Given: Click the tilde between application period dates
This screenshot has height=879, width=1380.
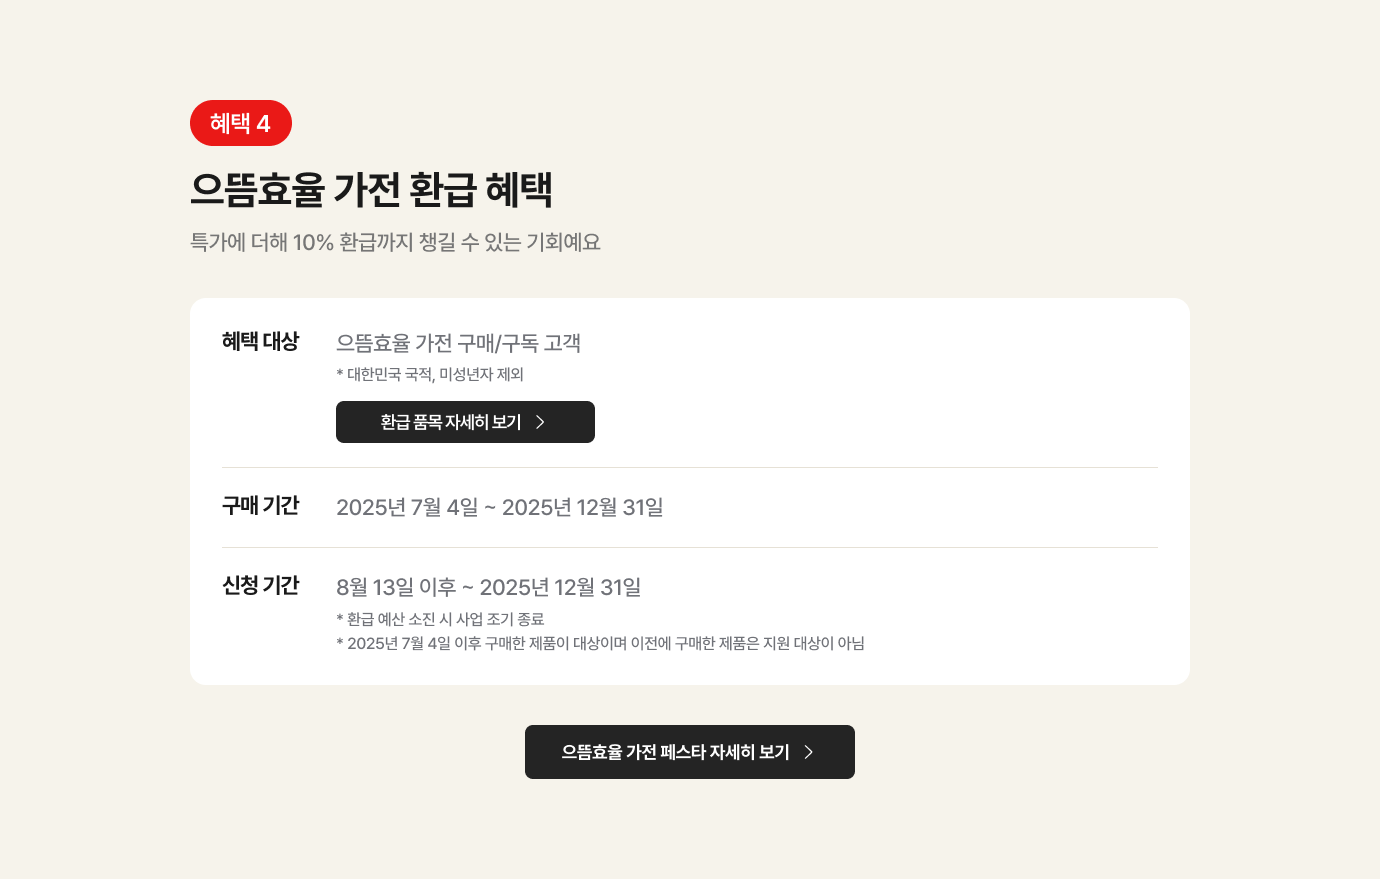Looking at the screenshot, I should pos(468,588).
